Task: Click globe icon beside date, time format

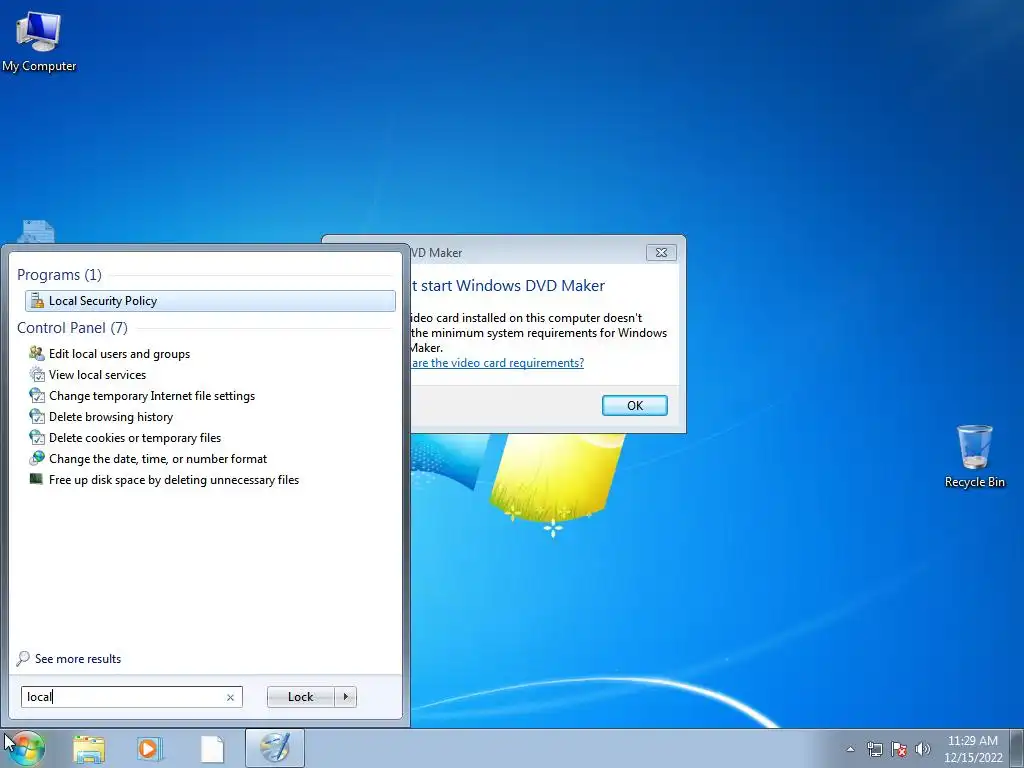Action: coord(37,458)
